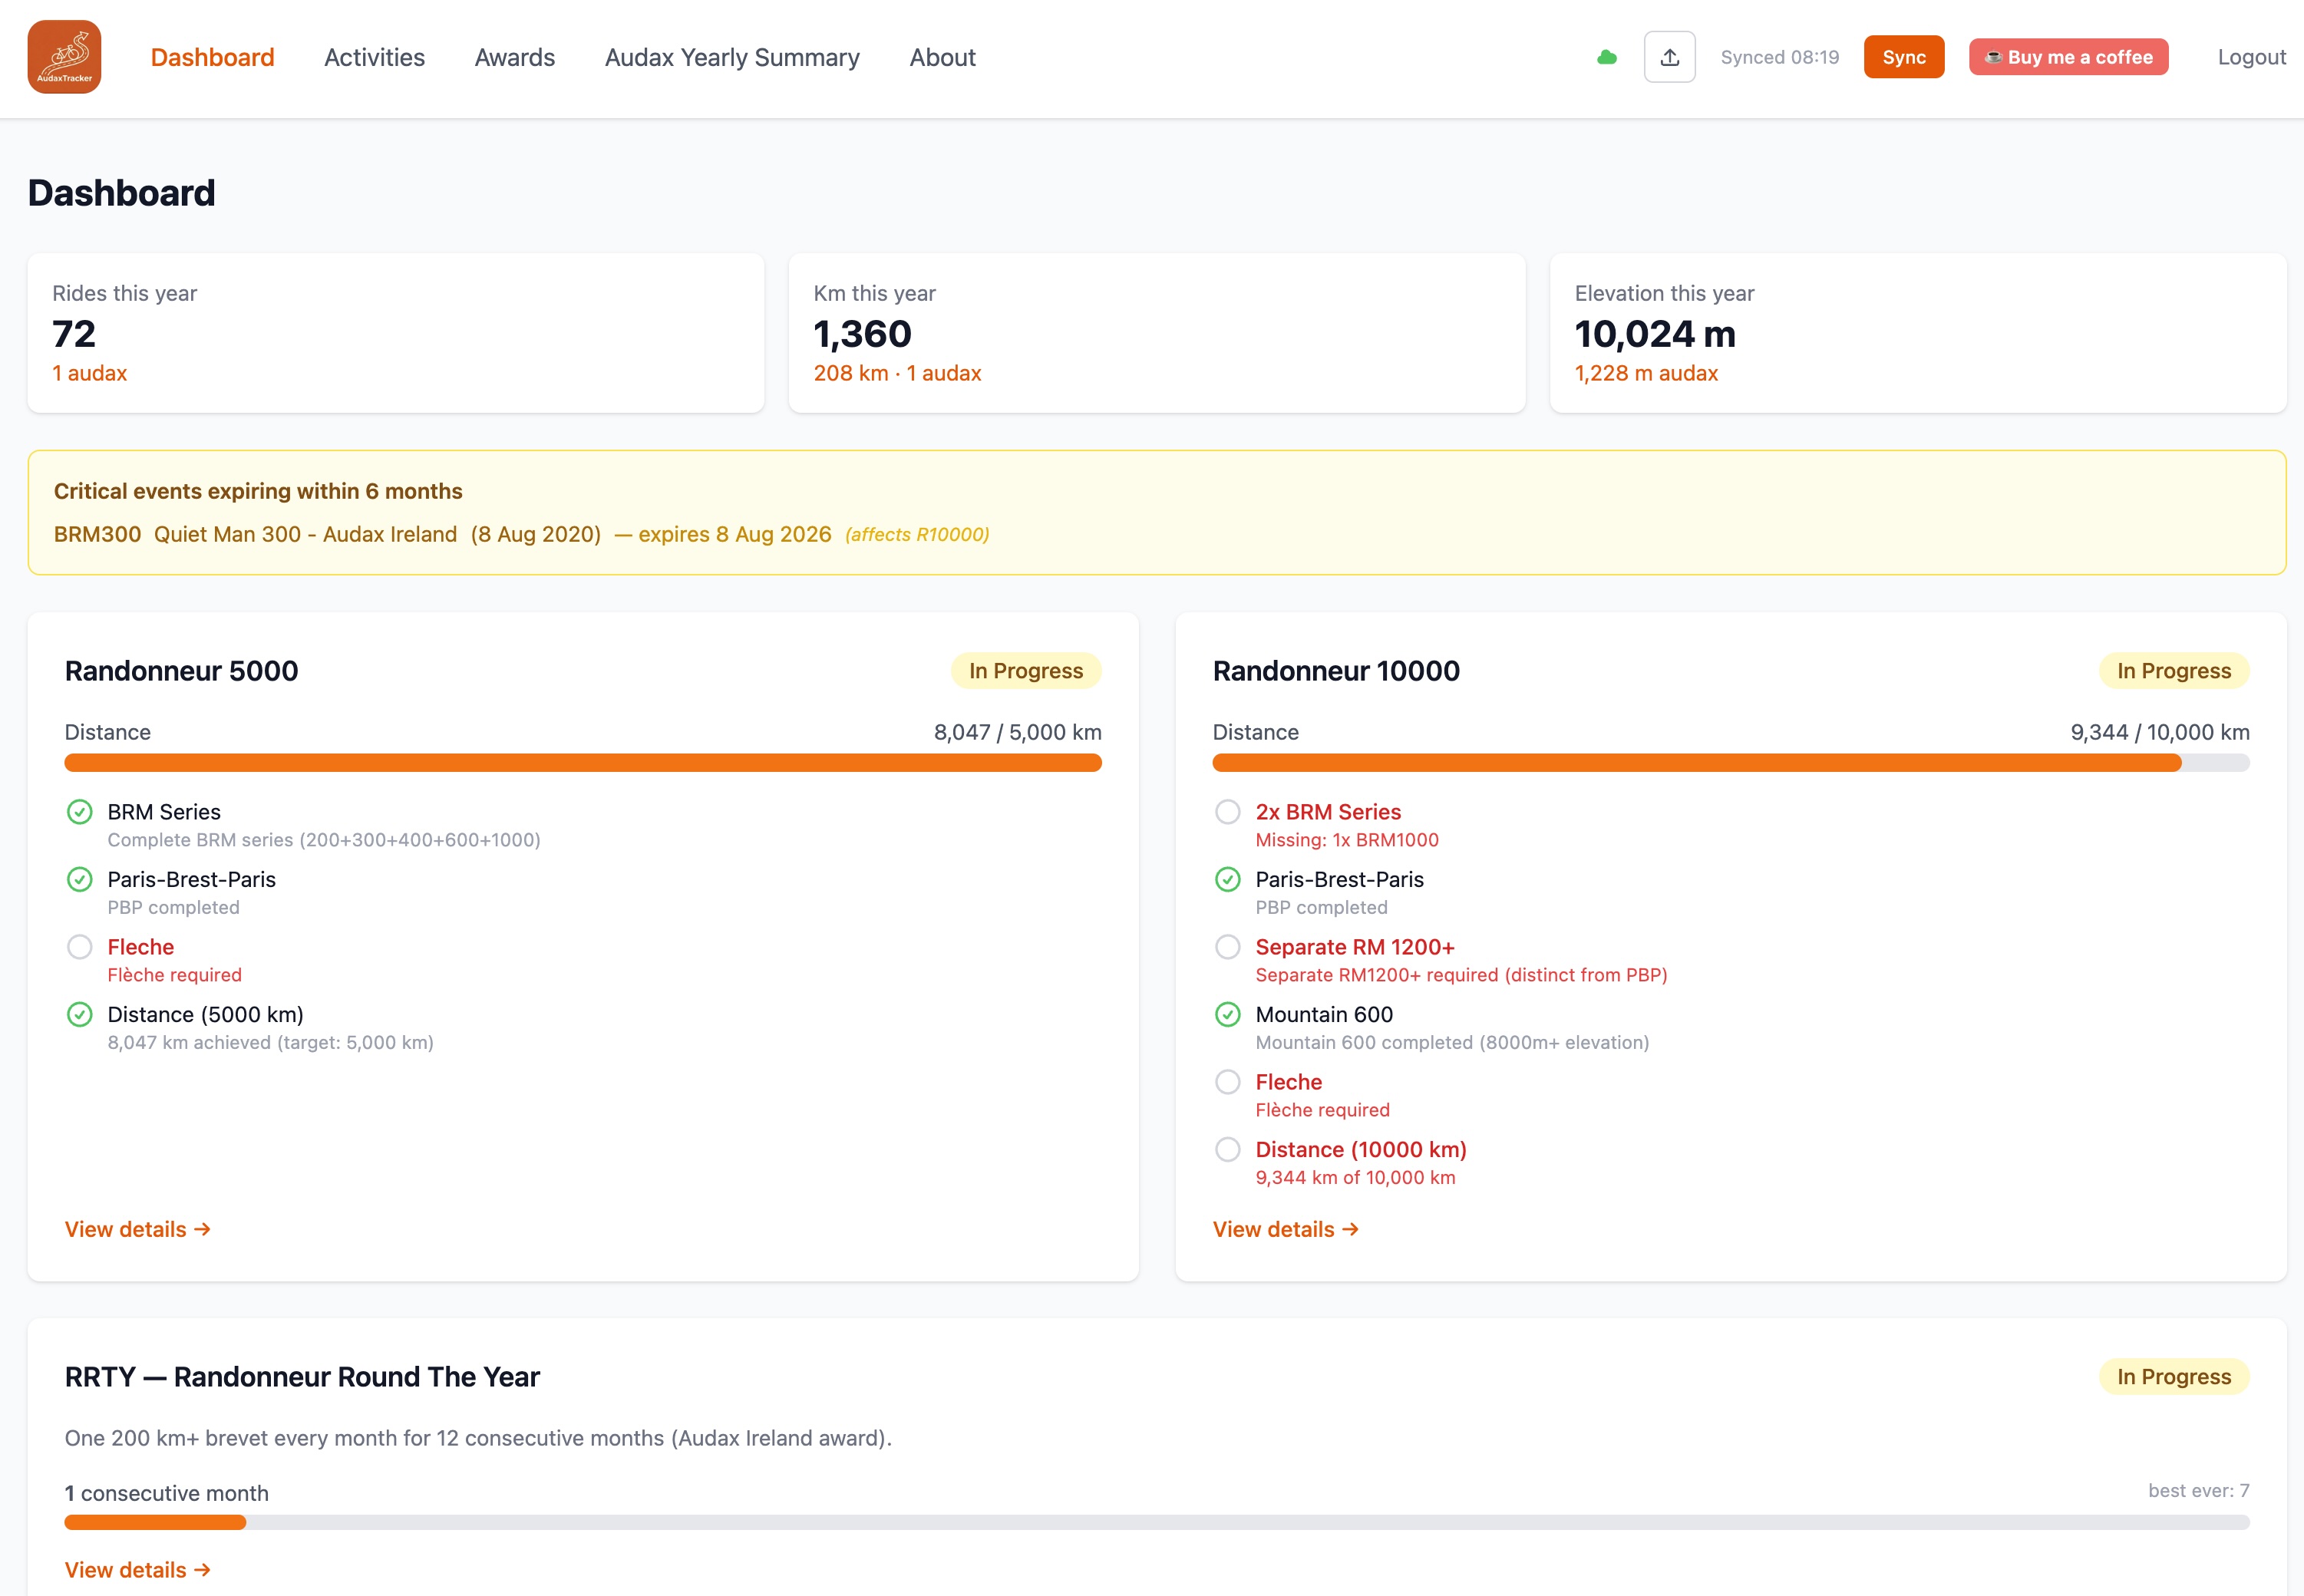Click the Randonneur 10000 distance progress bar
The height and width of the screenshot is (1596, 2304).
click(x=1730, y=763)
